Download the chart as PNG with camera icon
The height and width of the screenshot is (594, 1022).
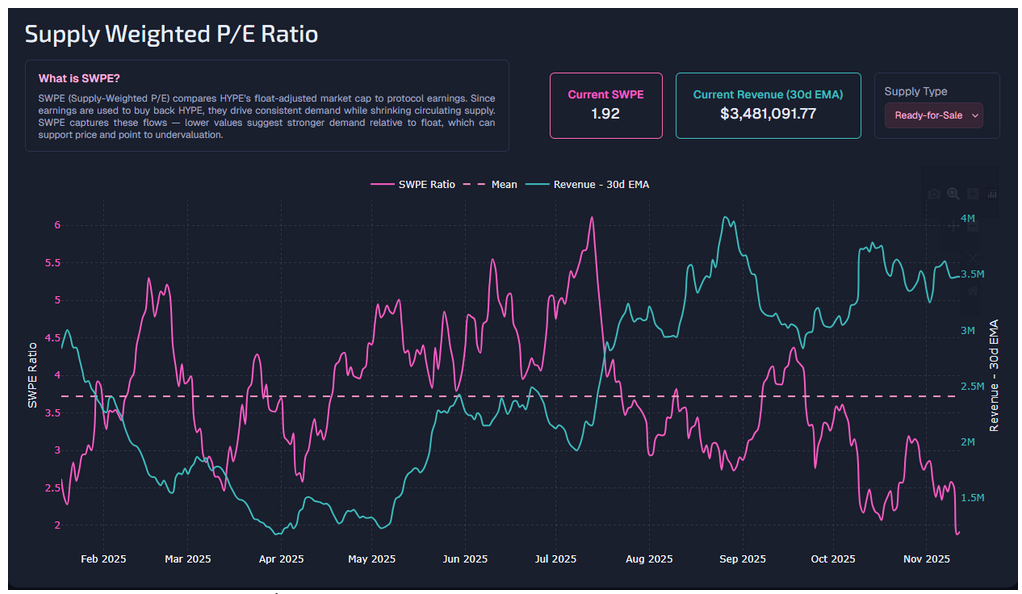click(933, 193)
